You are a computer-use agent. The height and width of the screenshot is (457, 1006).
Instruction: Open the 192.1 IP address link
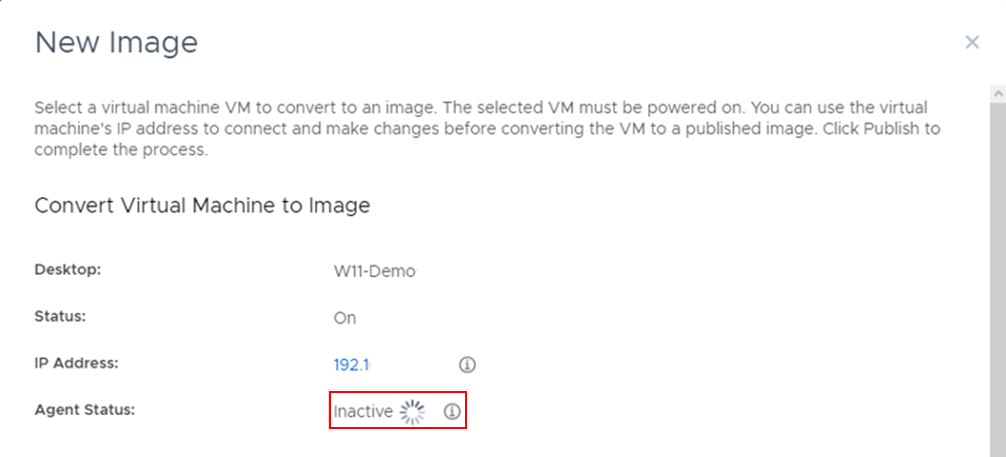351,364
